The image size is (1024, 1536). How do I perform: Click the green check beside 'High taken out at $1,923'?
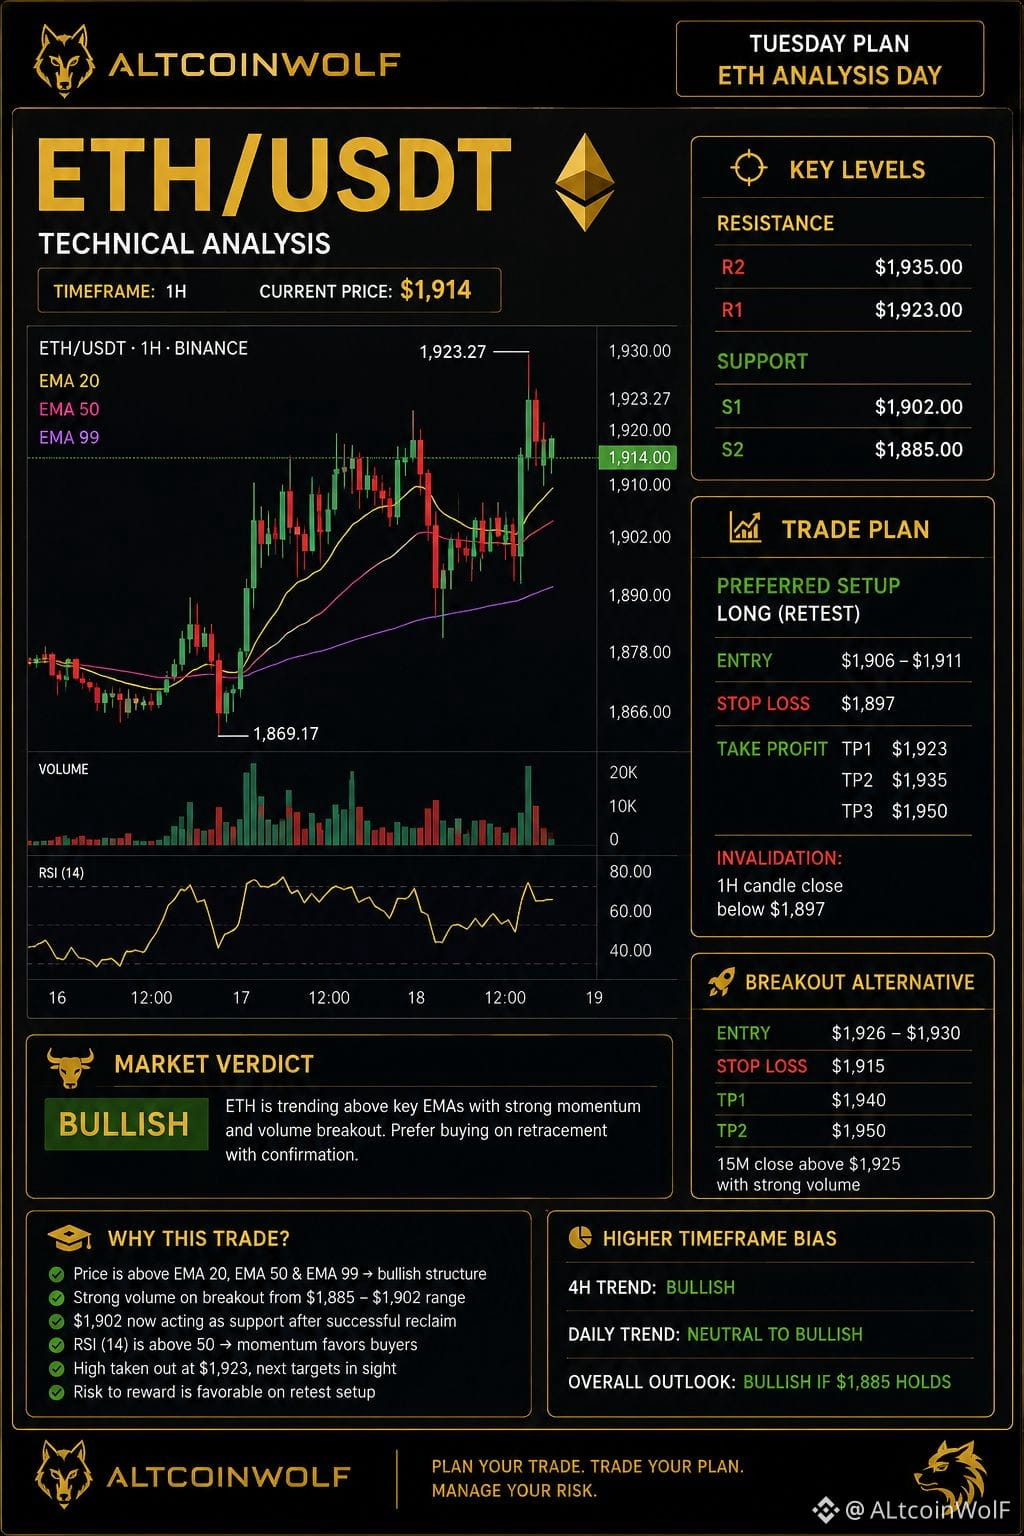point(57,1368)
